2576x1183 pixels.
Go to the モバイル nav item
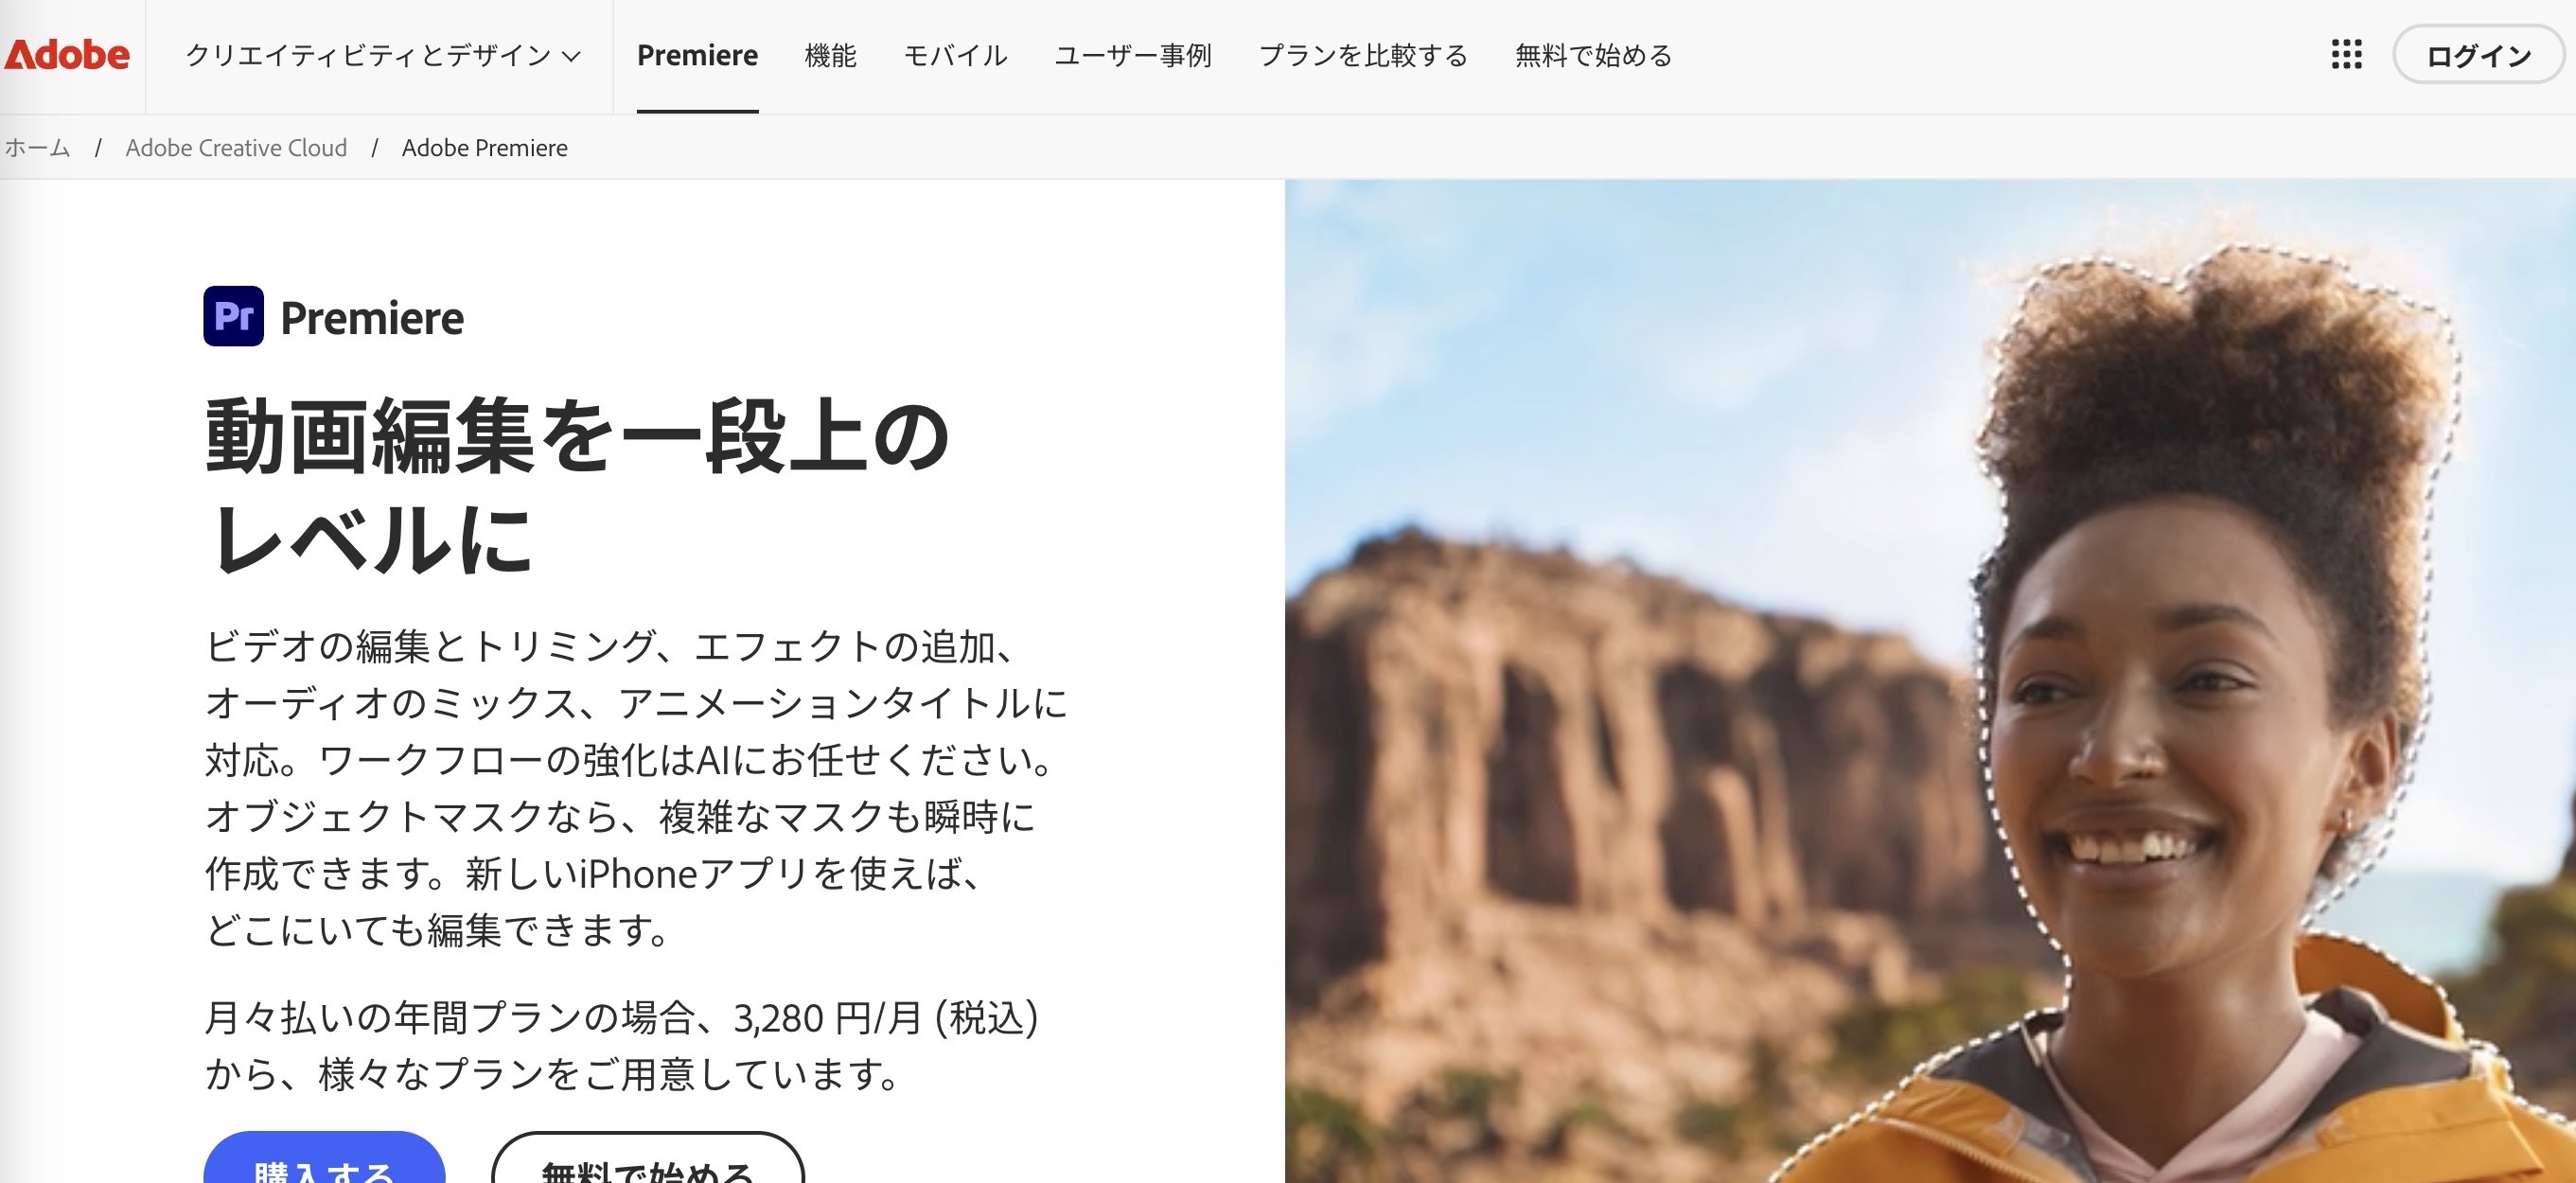pyautogui.click(x=955, y=56)
